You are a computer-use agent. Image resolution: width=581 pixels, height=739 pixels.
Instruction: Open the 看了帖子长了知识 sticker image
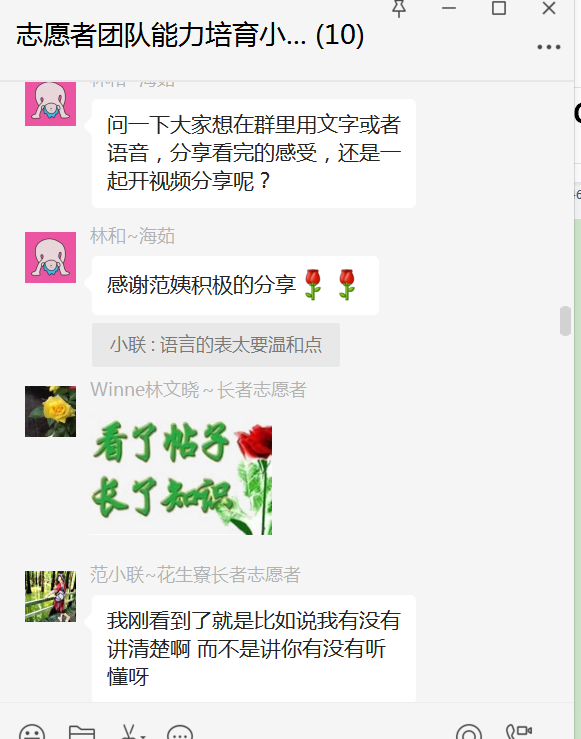pyautogui.click(x=181, y=477)
